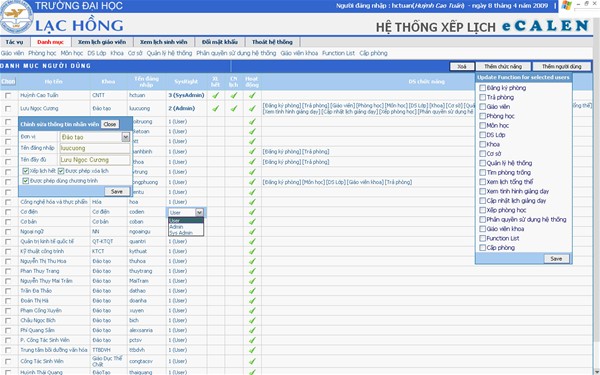Image resolution: width=600 pixels, height=375 pixels.
Task: Click the active checkmark for user thuytrang
Action: (252, 271)
